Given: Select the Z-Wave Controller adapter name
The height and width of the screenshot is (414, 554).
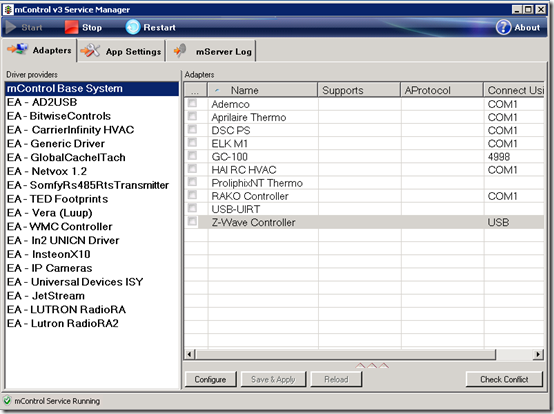Looking at the screenshot, I should pos(253,222).
